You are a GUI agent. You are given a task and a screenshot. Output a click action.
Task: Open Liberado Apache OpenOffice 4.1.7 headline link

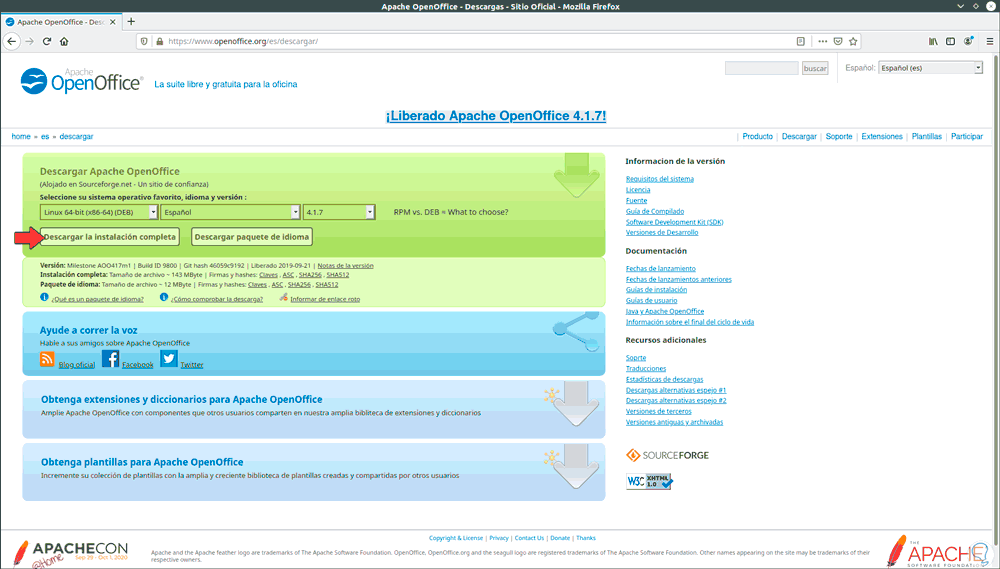(x=496, y=116)
